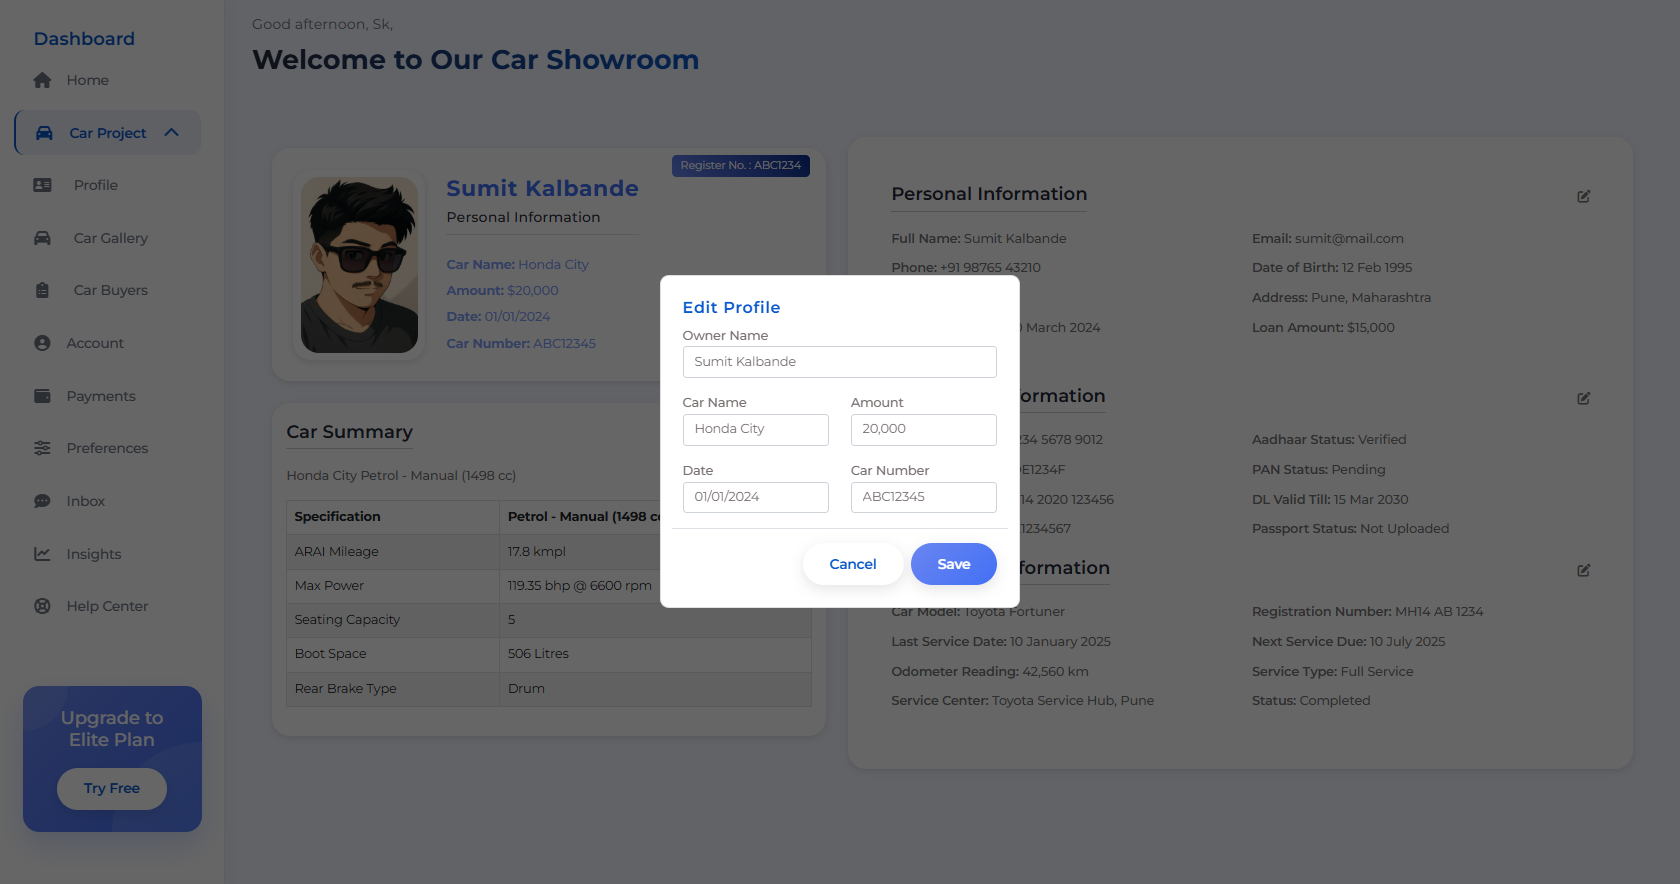Cancel the Edit Profile dialog
This screenshot has height=884, width=1680.
pos(853,564)
